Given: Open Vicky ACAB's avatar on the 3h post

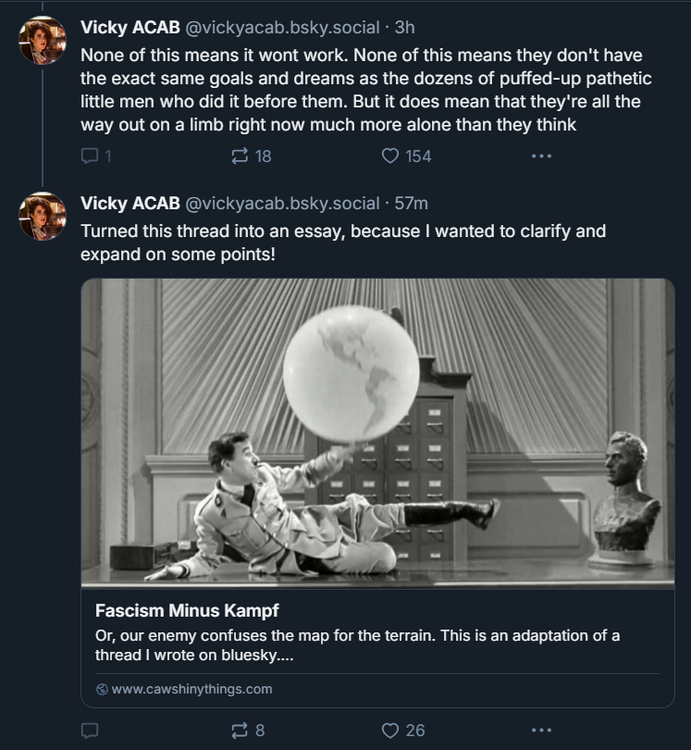Looking at the screenshot, I should [x=43, y=40].
